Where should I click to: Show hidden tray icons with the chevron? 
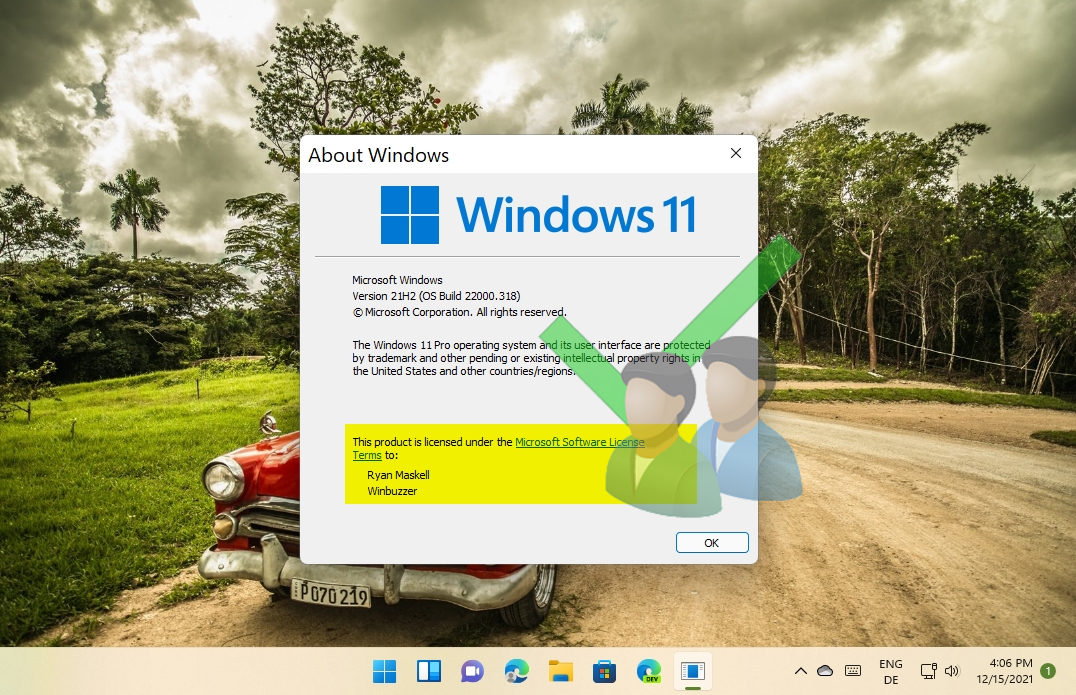coord(800,671)
